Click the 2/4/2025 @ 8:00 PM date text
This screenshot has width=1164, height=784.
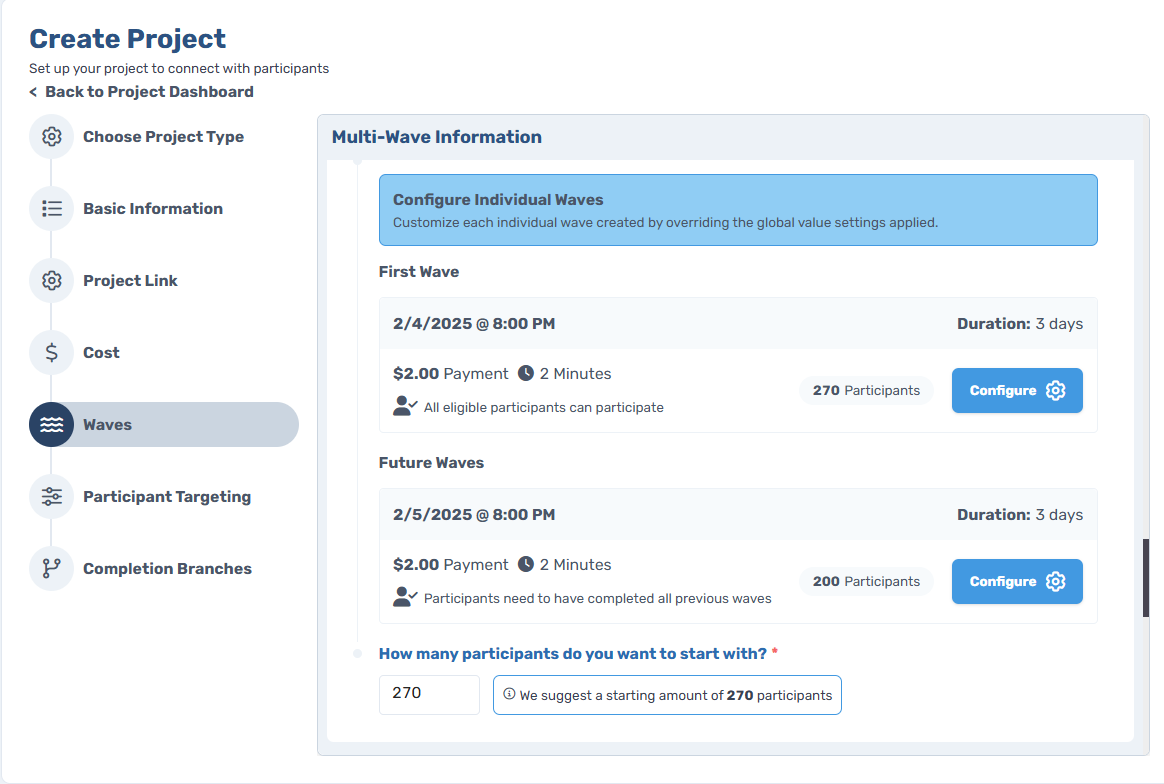tap(474, 324)
